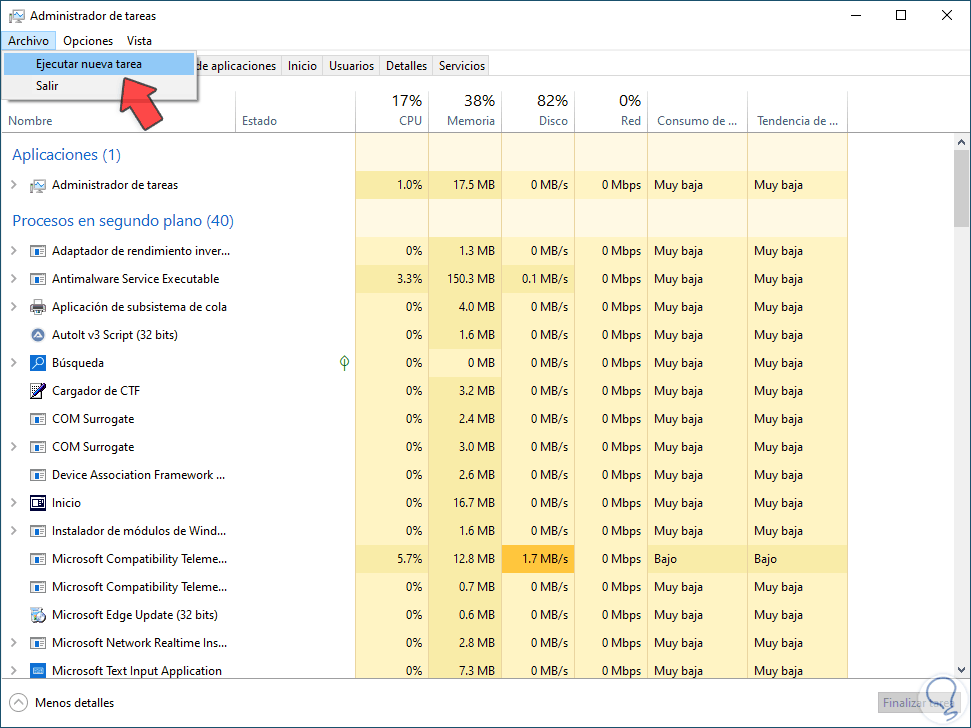Click the 16.7 MB memory cell of Inicio
The width and height of the screenshot is (971, 728).
465,503
